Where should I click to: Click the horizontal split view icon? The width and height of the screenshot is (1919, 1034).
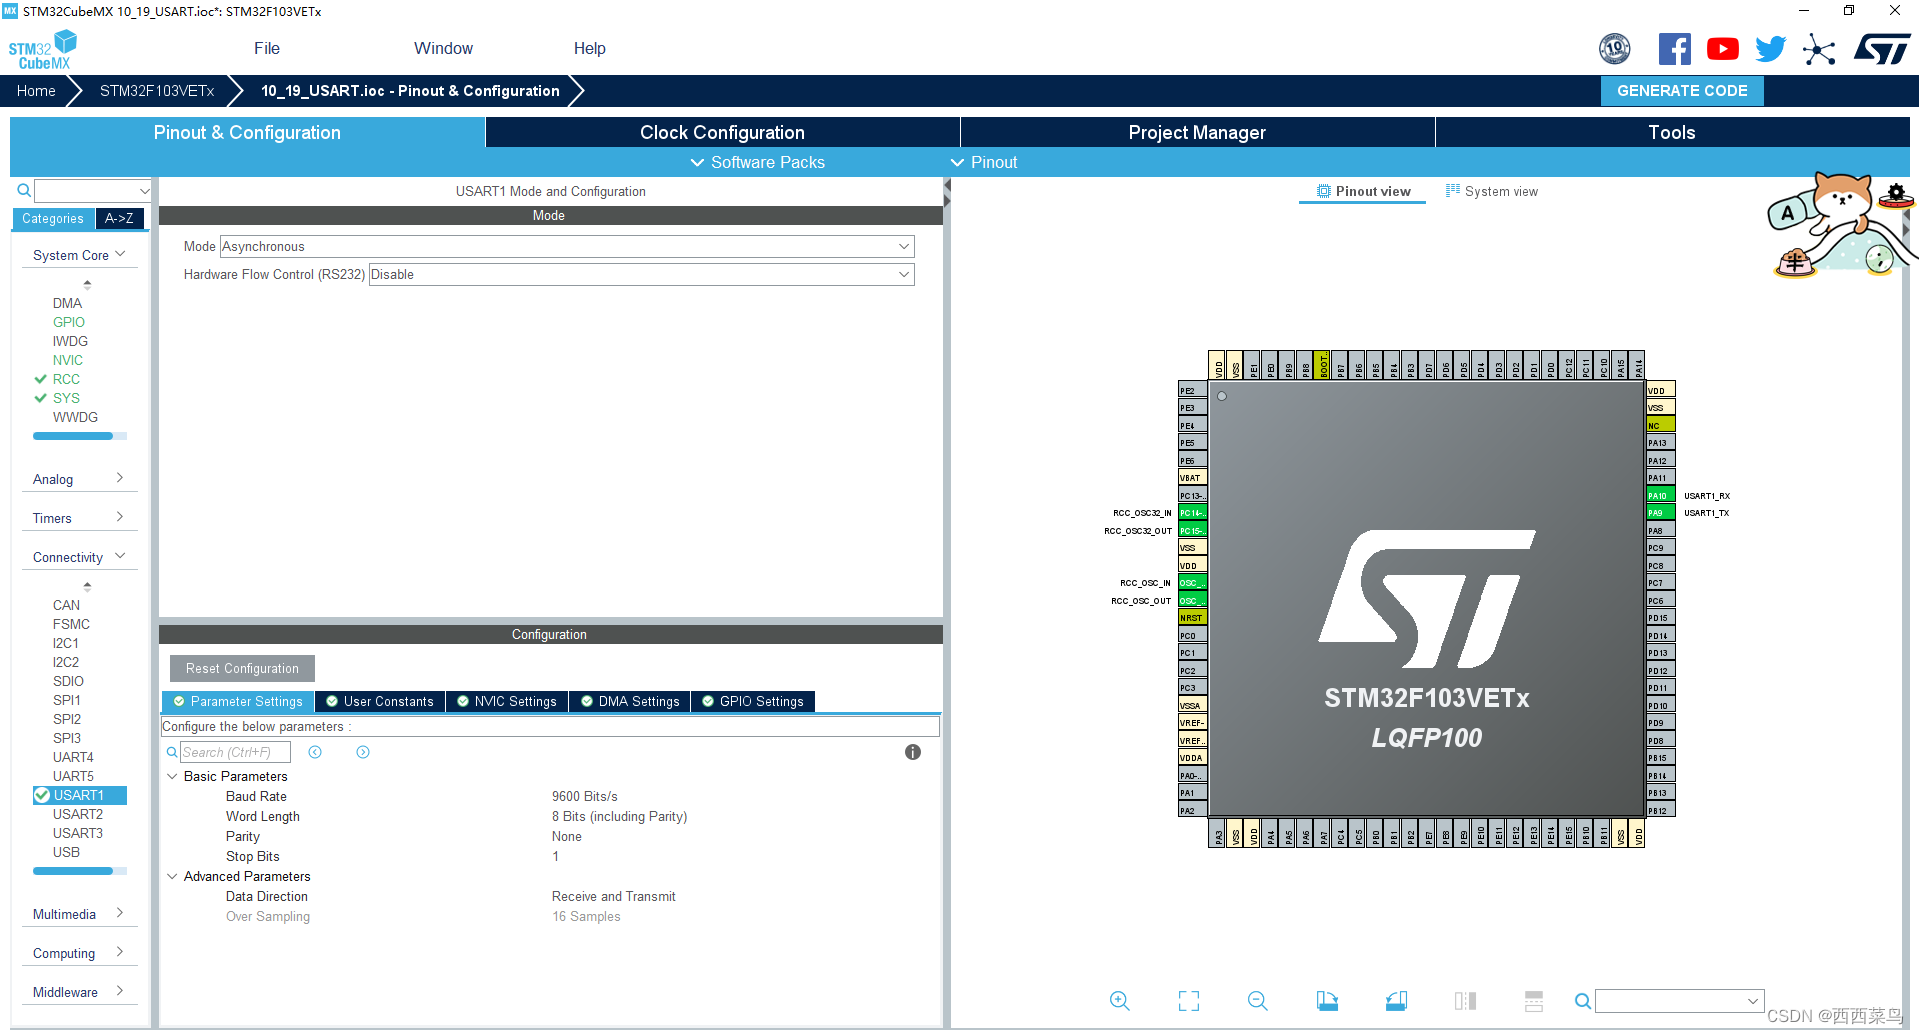tap(1534, 1001)
